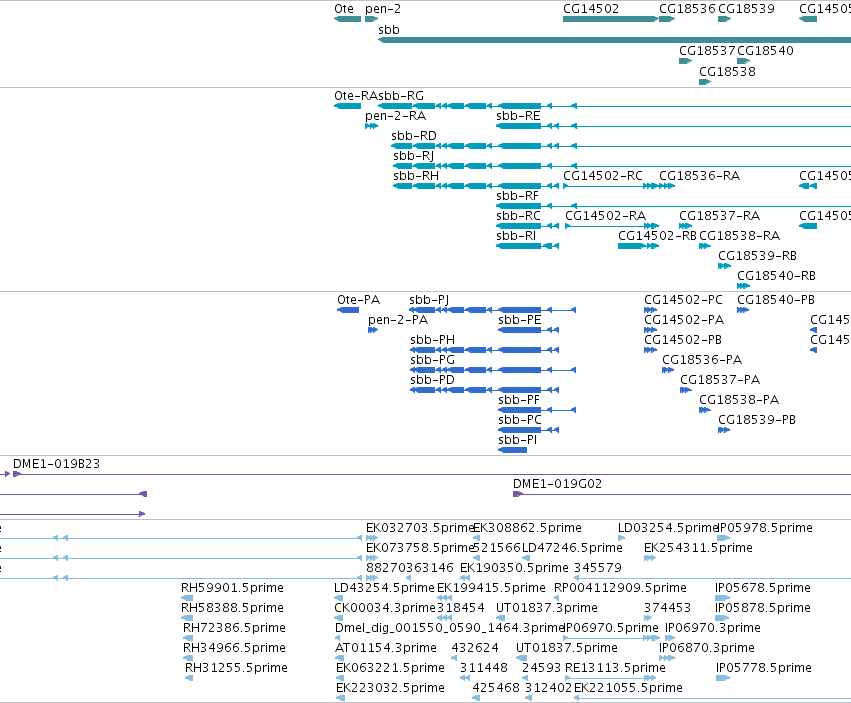The height and width of the screenshot is (703, 851).
Task: Select the EK308862.5prime EST label
Action: [528, 528]
